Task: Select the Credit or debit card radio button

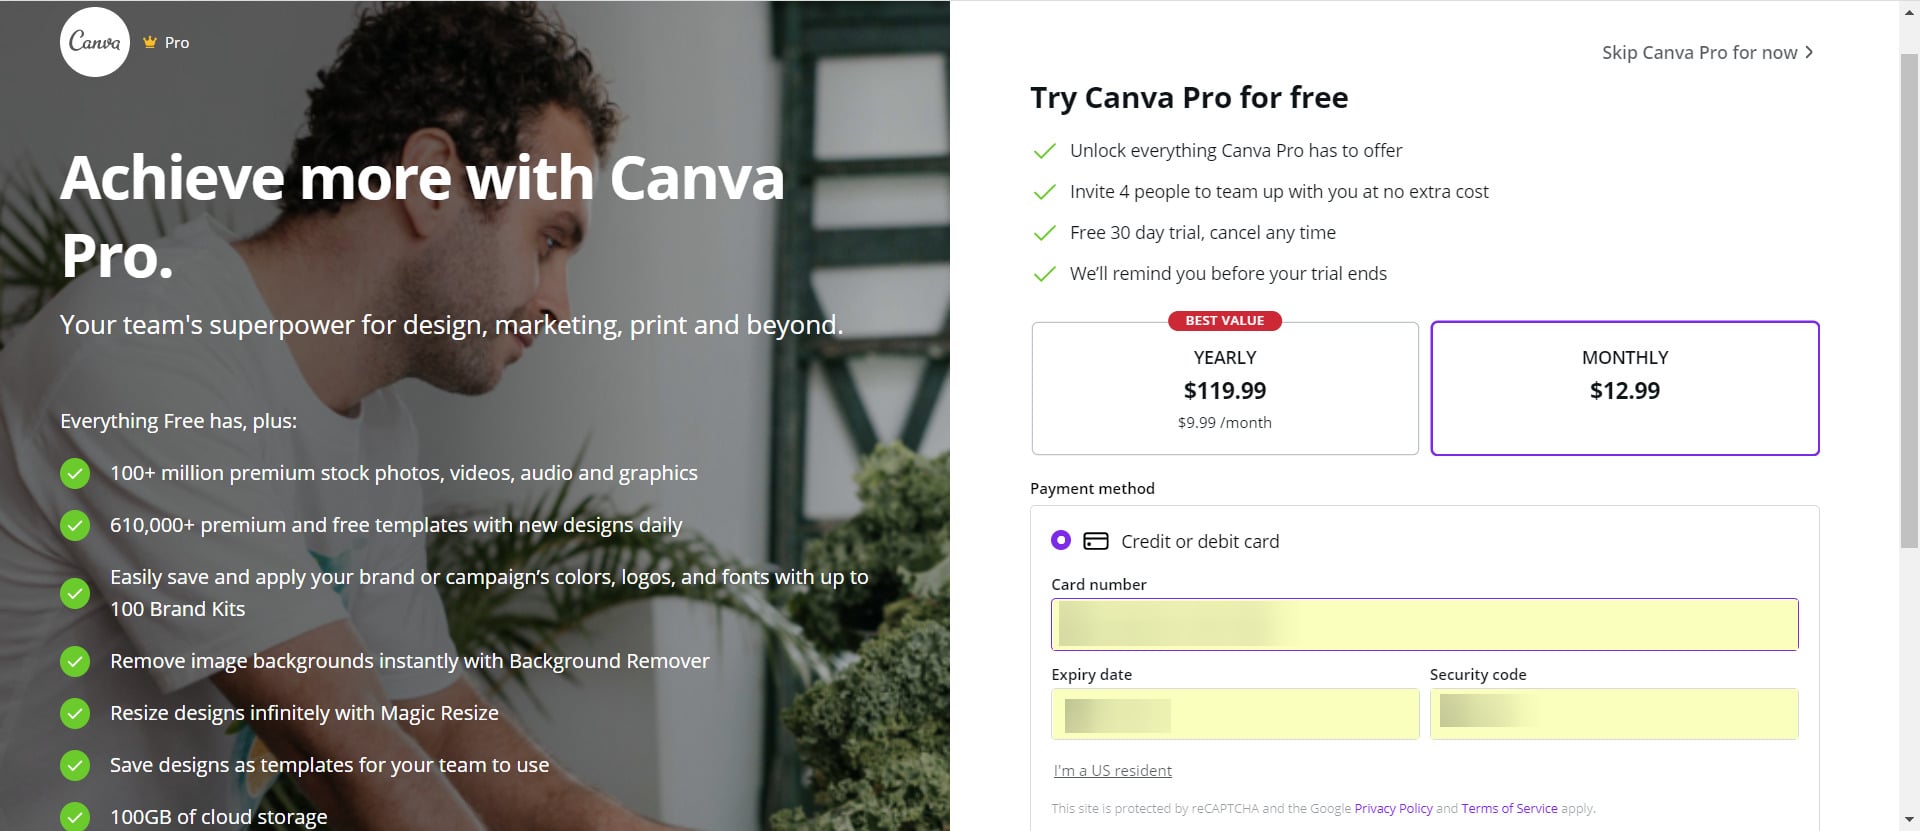Action: (1061, 540)
